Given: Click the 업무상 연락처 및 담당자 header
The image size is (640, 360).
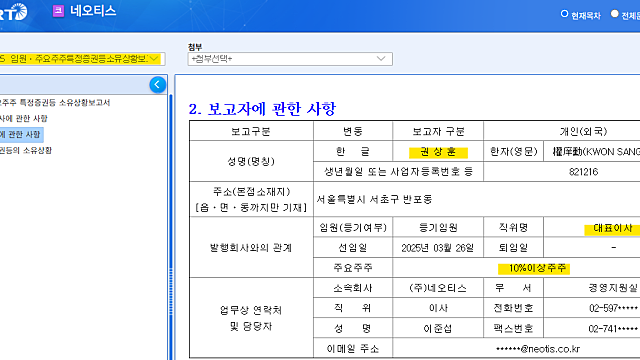Looking at the screenshot, I should point(251,318).
